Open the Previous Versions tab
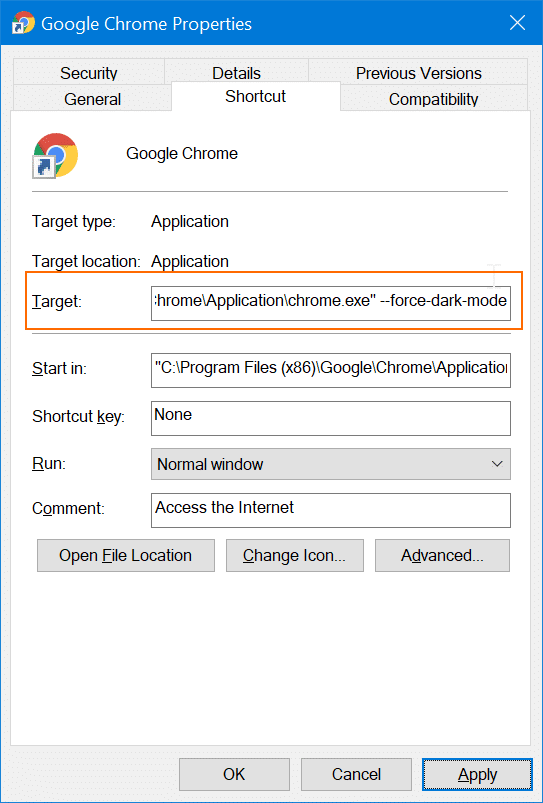543x803 pixels. tap(418, 72)
